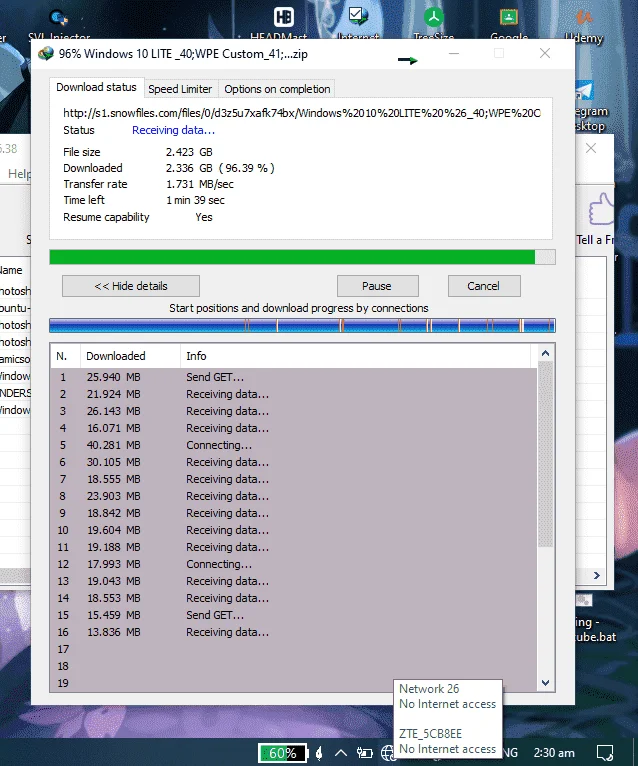Open the SVL Injector desktop icon
Screen dimensions: 638x766
pyautogui.click(x=59, y=19)
